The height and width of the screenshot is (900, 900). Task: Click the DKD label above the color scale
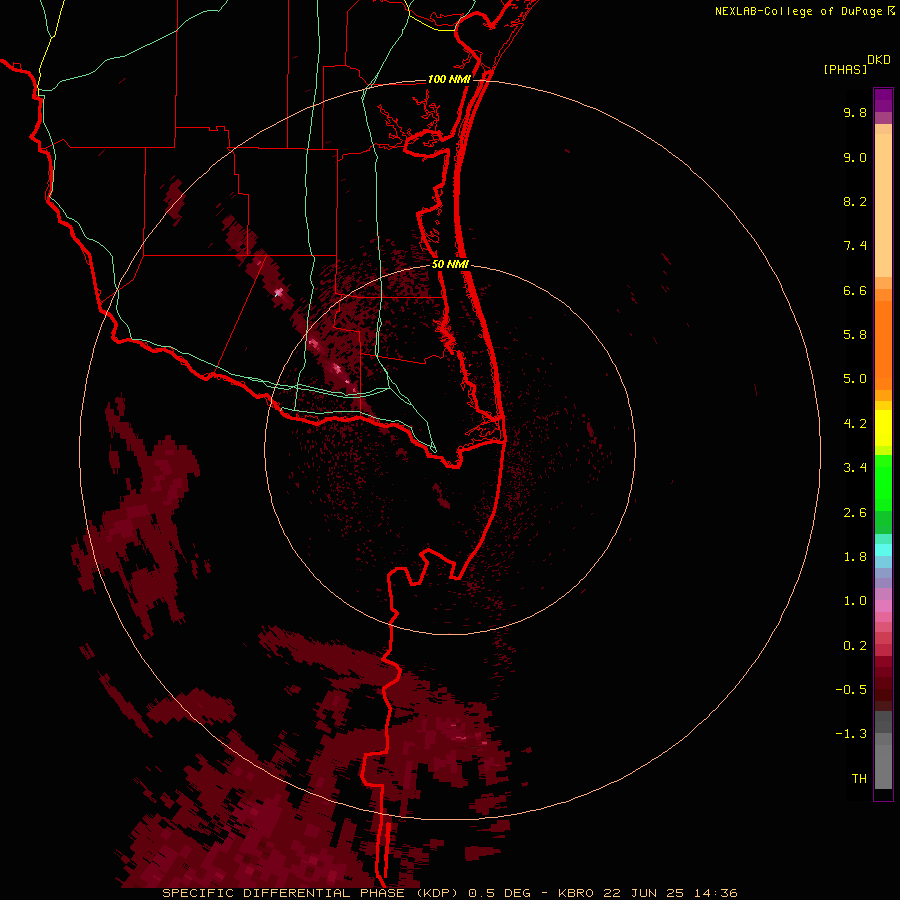pos(879,60)
